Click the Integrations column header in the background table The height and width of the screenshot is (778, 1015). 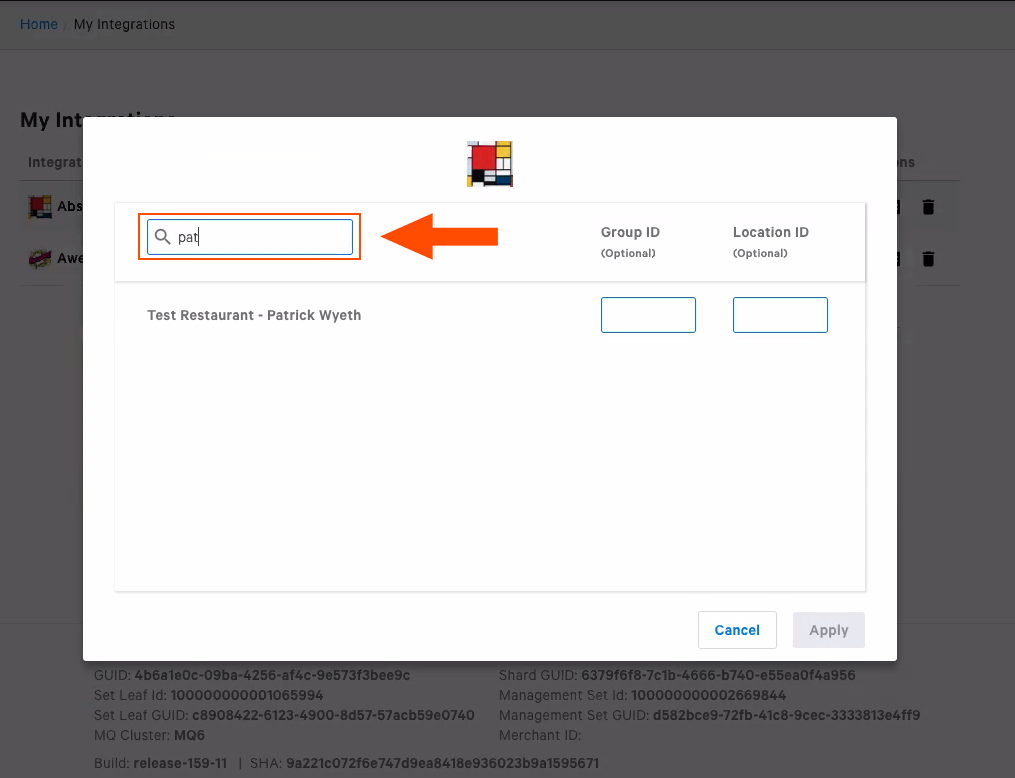[55, 162]
